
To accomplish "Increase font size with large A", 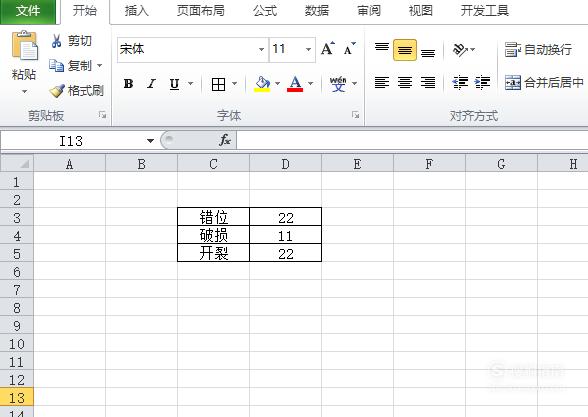I will 327,49.
